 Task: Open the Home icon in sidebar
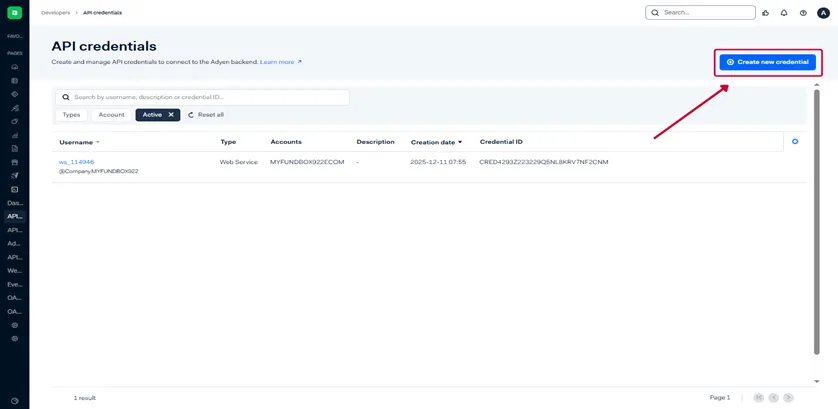[14, 67]
